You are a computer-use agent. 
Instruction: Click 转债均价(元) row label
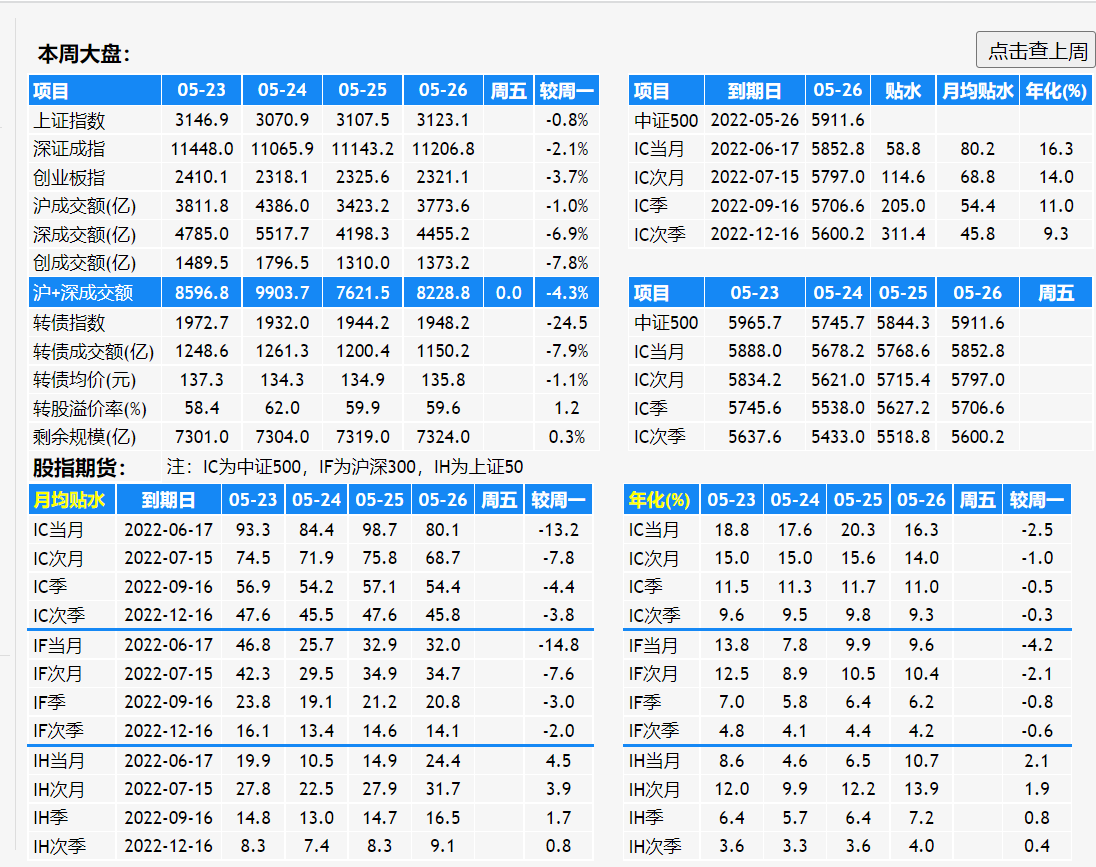point(85,380)
